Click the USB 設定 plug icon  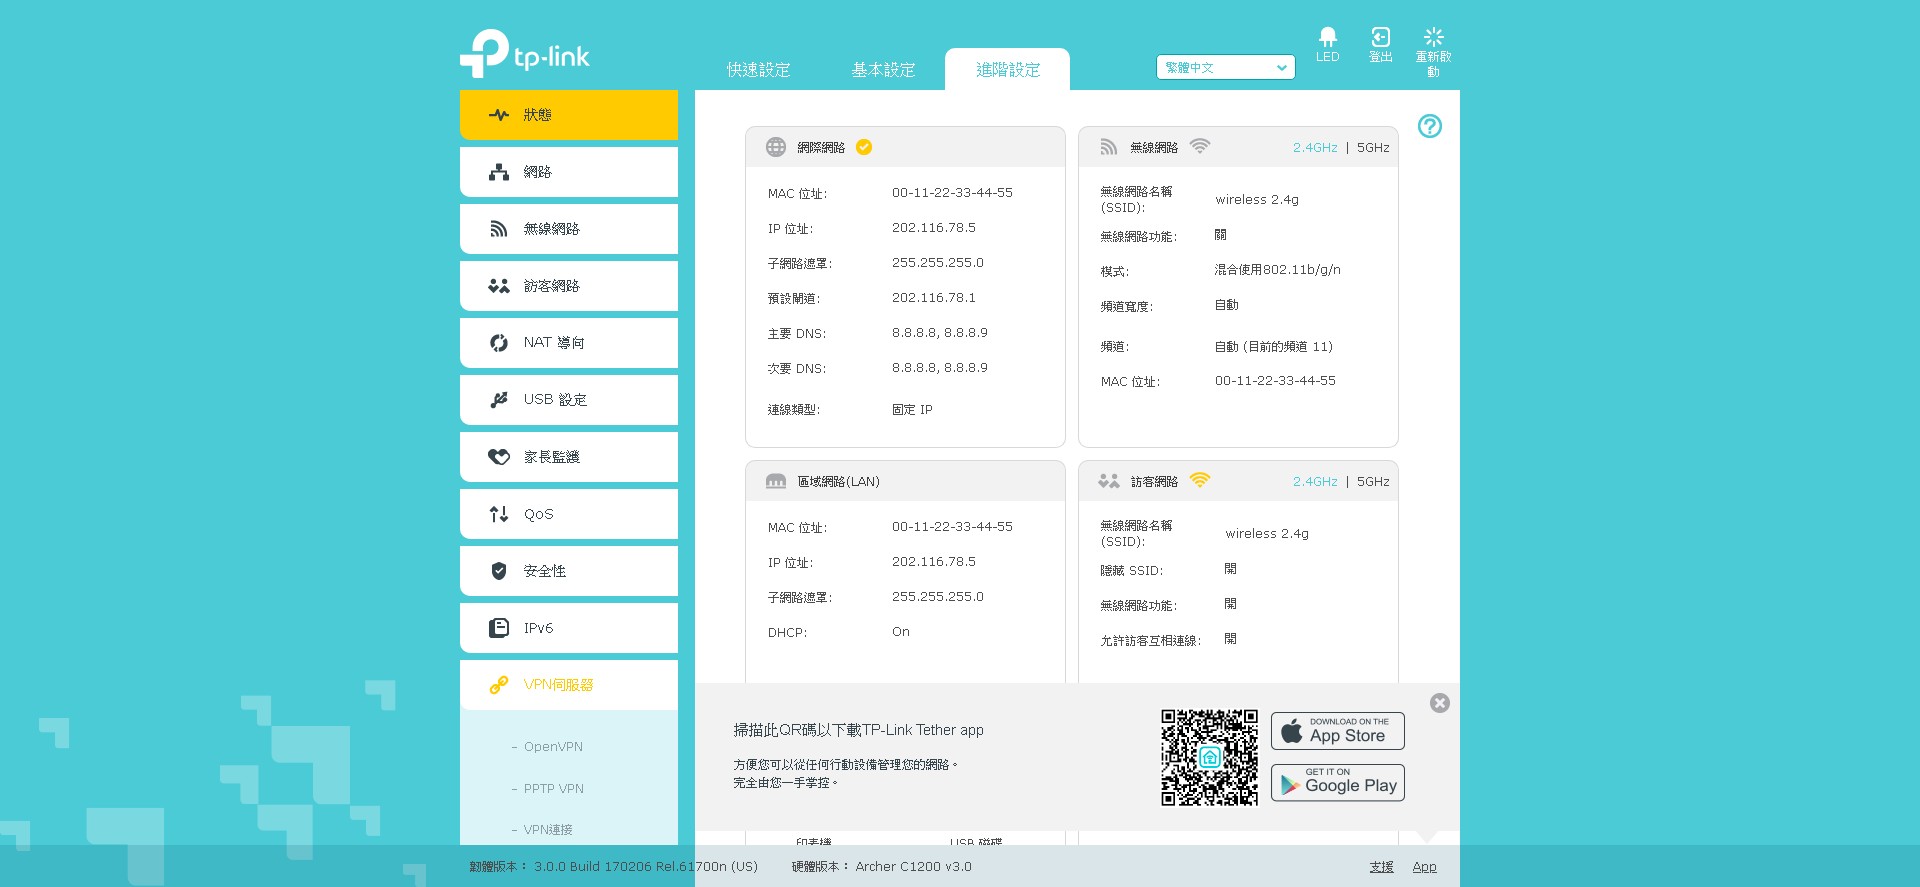499,400
